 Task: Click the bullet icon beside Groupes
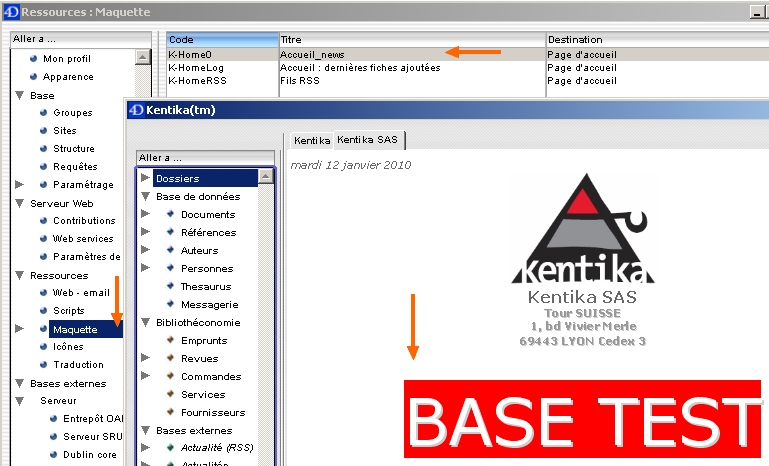[44, 112]
